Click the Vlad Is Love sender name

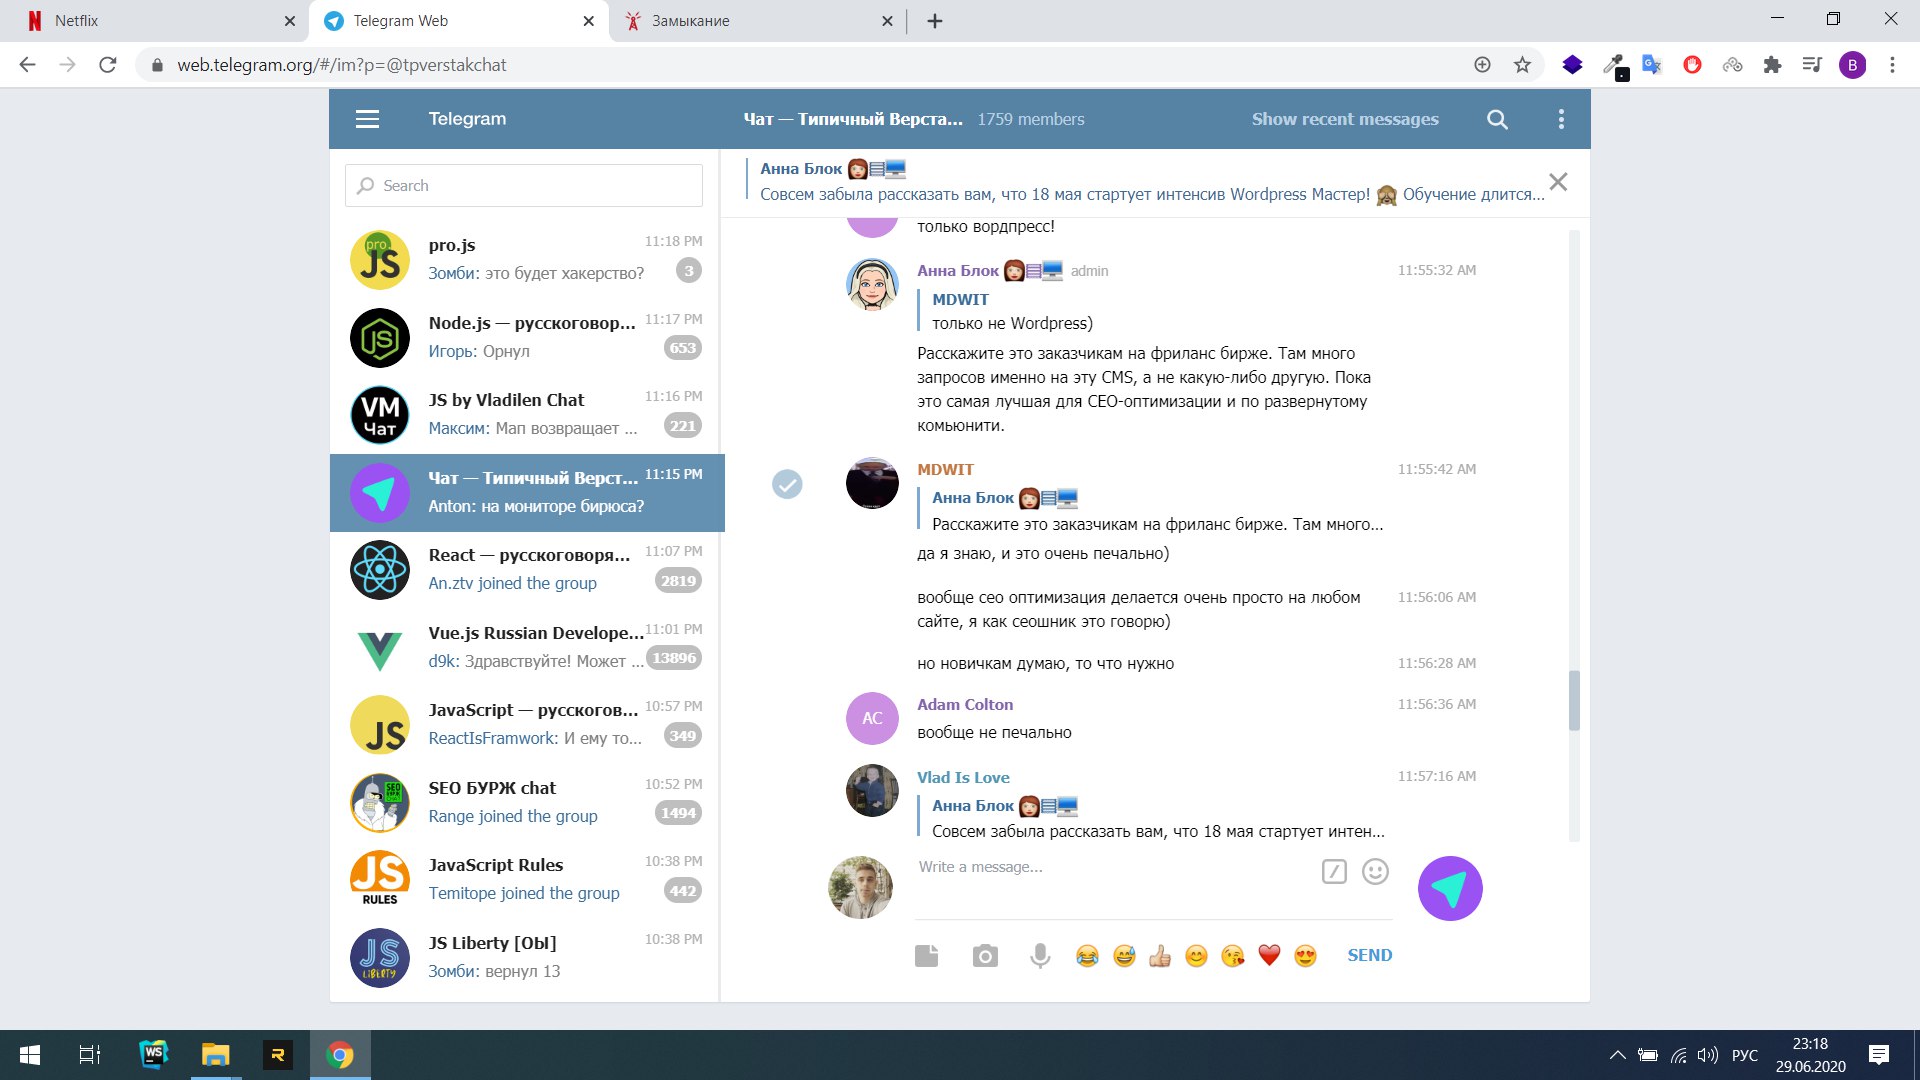pyautogui.click(x=963, y=778)
